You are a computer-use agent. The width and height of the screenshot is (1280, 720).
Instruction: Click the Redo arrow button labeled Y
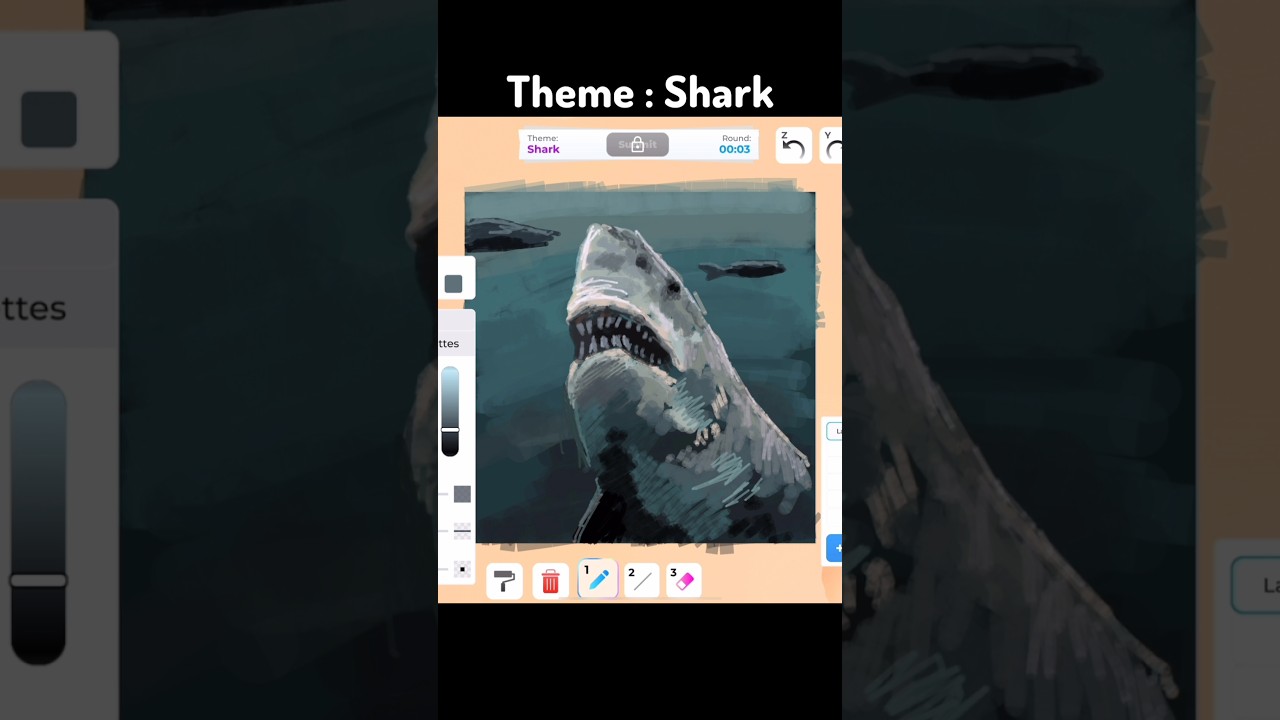coord(832,146)
